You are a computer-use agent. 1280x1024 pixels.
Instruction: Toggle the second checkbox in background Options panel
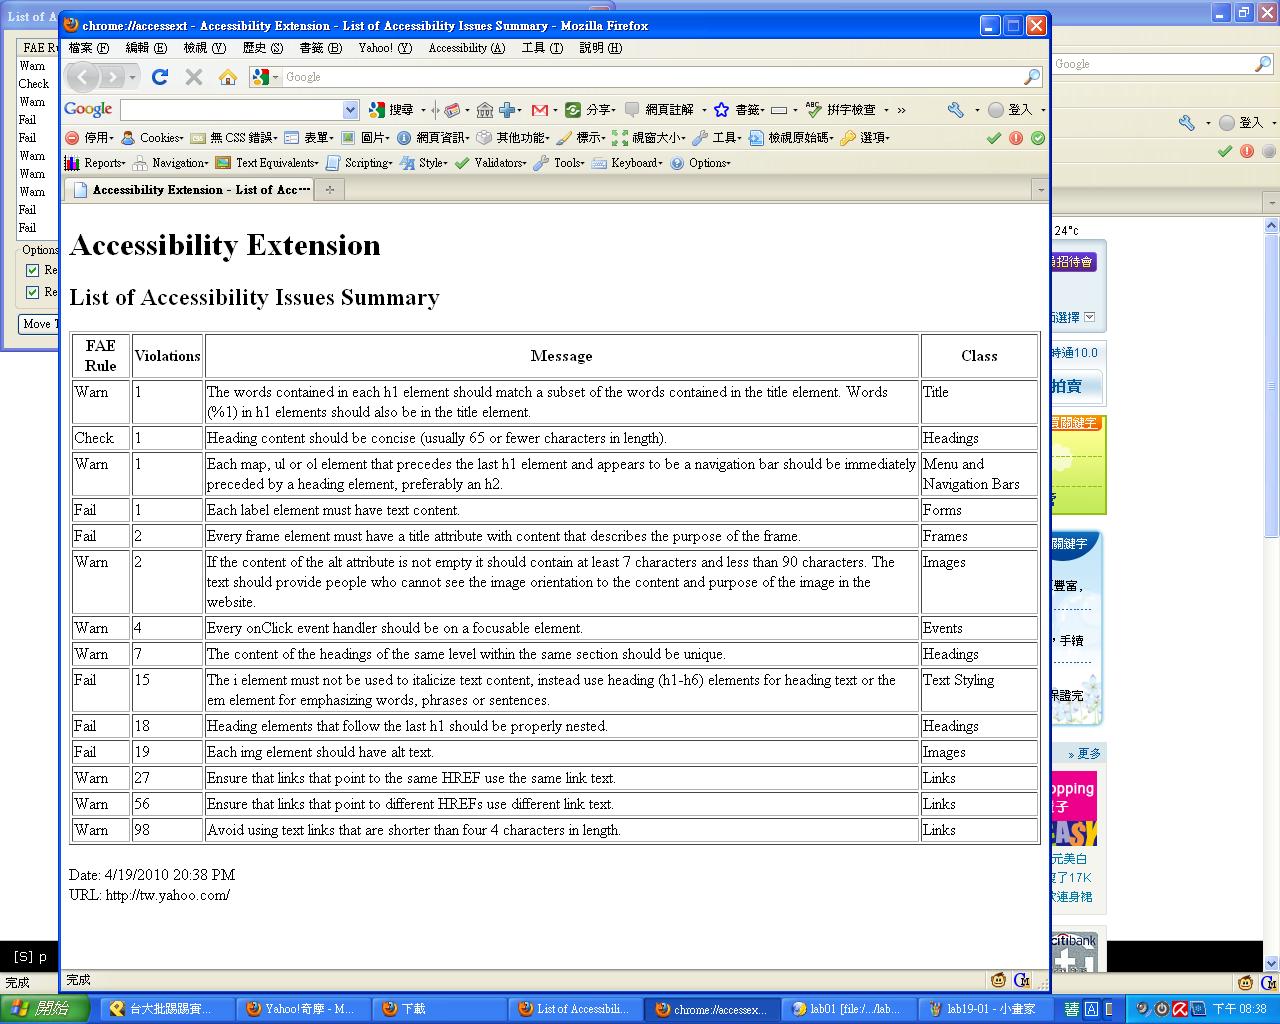pos(33,292)
